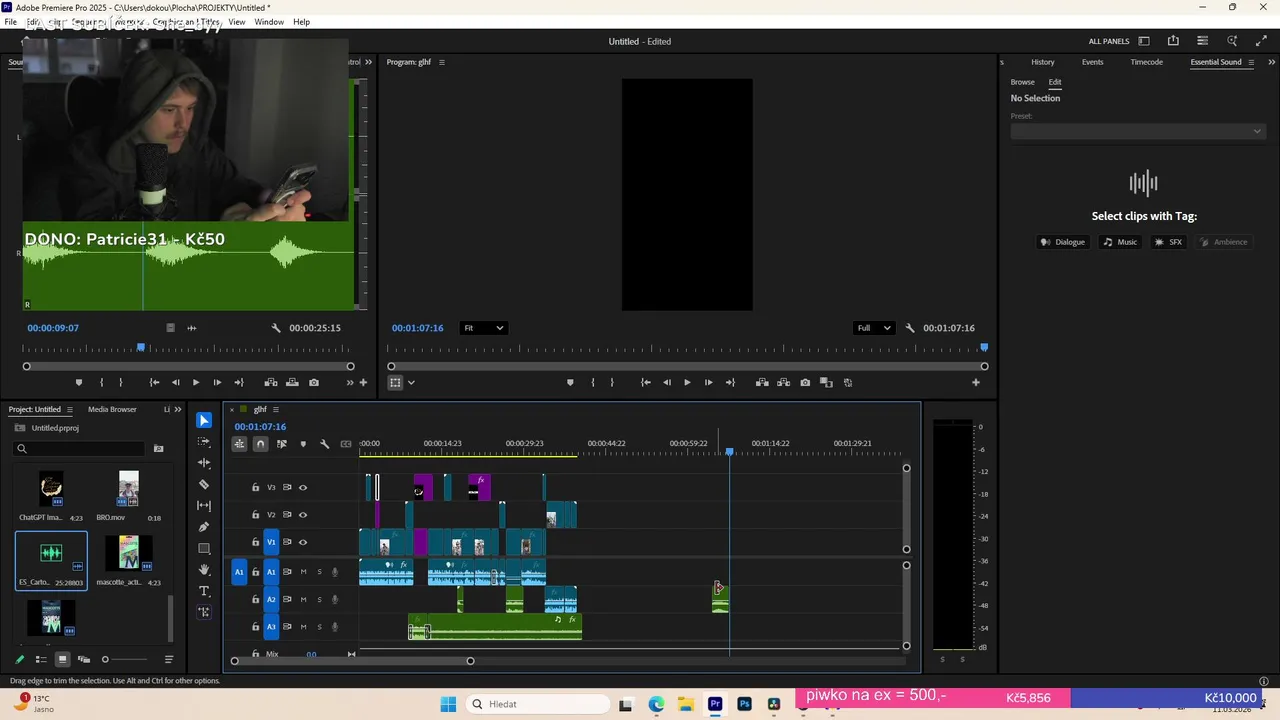Open Quick Export from the top bar
This screenshot has height=720, width=1280.
pos(1173,41)
